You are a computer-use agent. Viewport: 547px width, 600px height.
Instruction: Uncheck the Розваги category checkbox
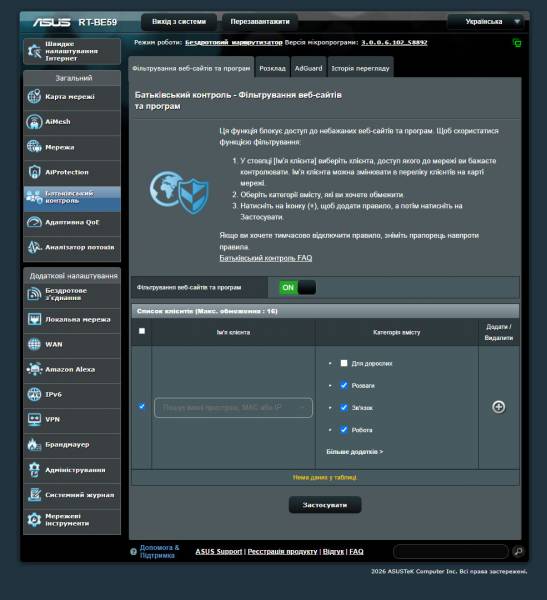tap(344, 385)
